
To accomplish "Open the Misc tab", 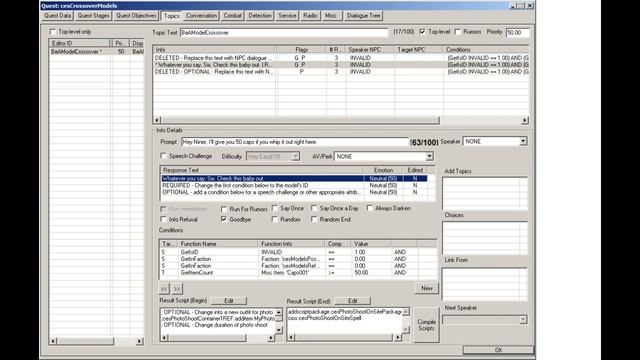I will pyautogui.click(x=331, y=16).
